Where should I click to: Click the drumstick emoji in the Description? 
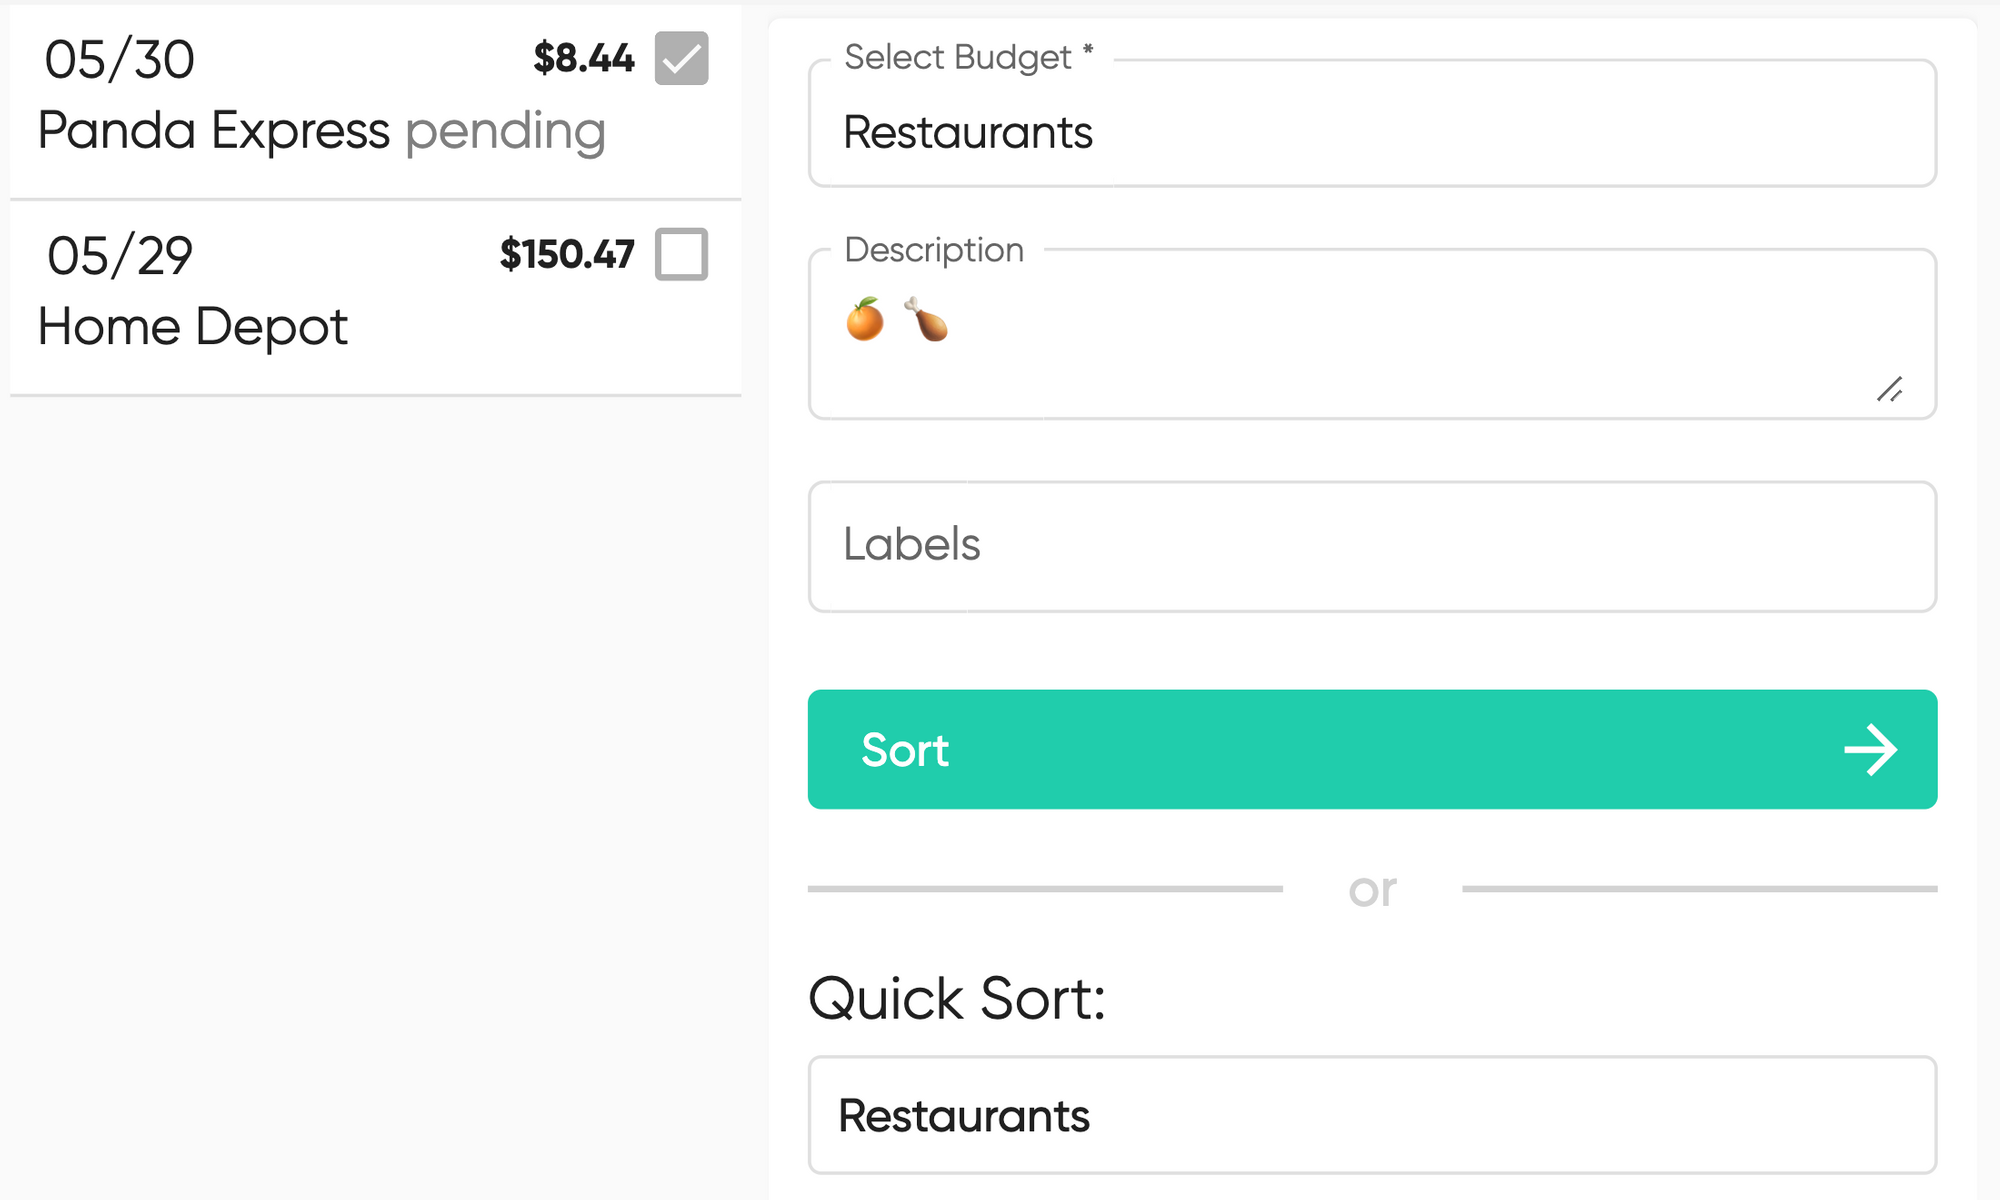tap(926, 320)
